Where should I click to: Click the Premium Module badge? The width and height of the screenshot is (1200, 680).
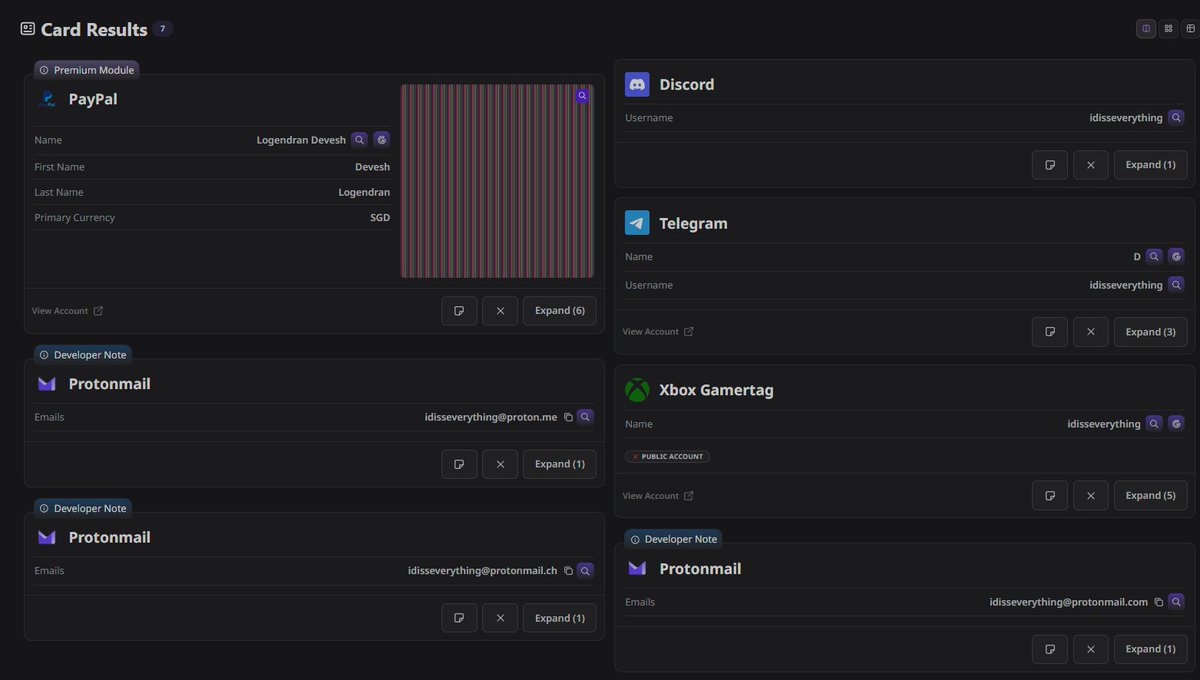(x=87, y=70)
